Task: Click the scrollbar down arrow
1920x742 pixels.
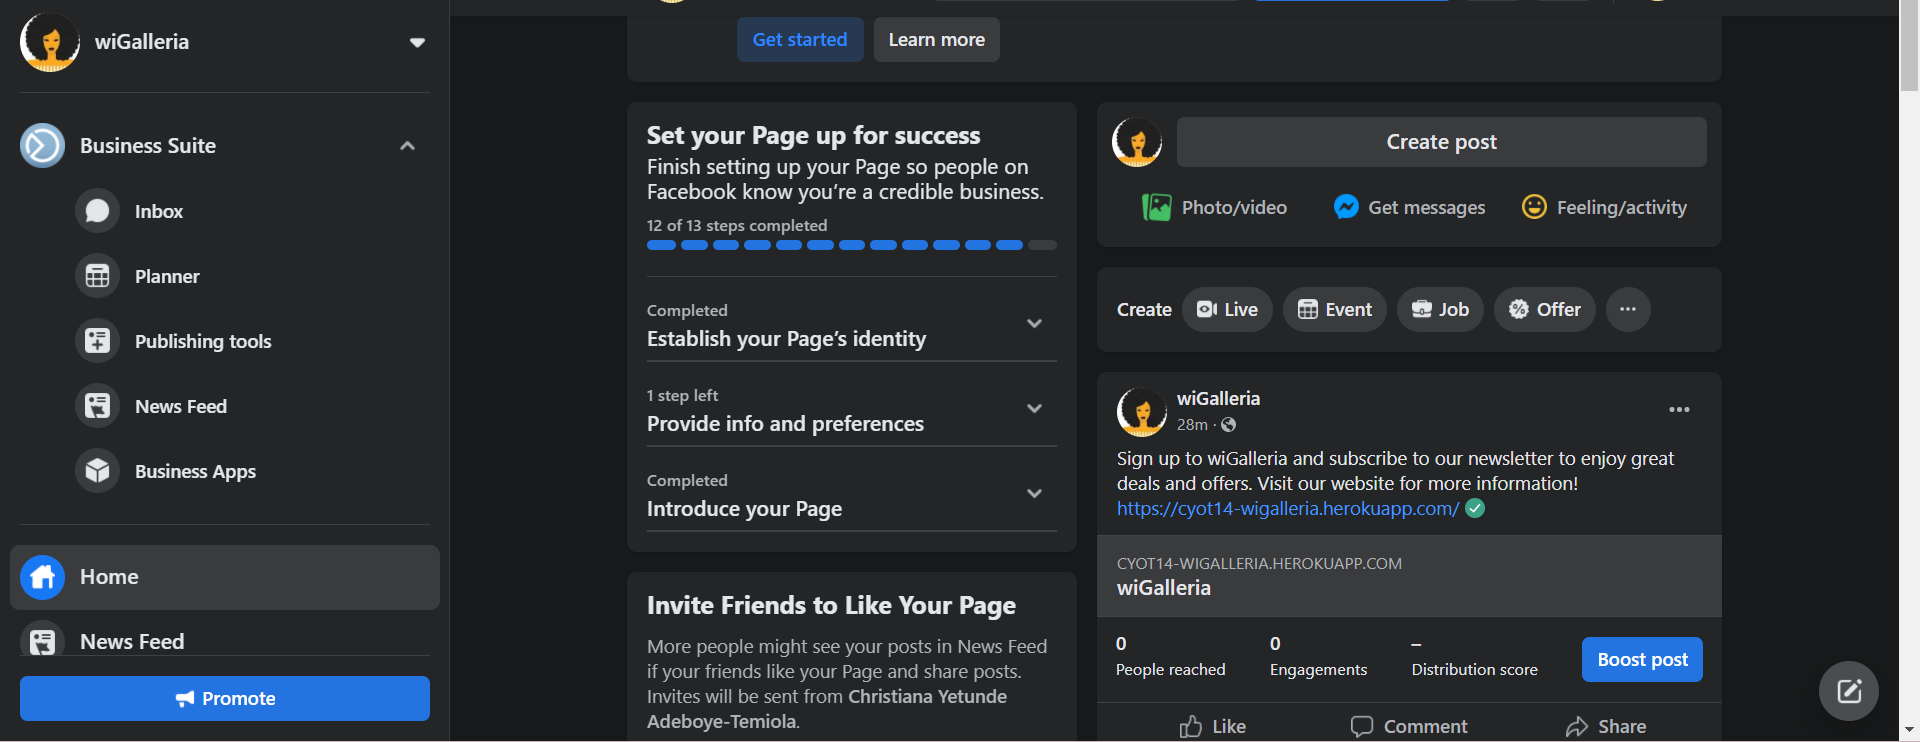Action: tap(1909, 731)
